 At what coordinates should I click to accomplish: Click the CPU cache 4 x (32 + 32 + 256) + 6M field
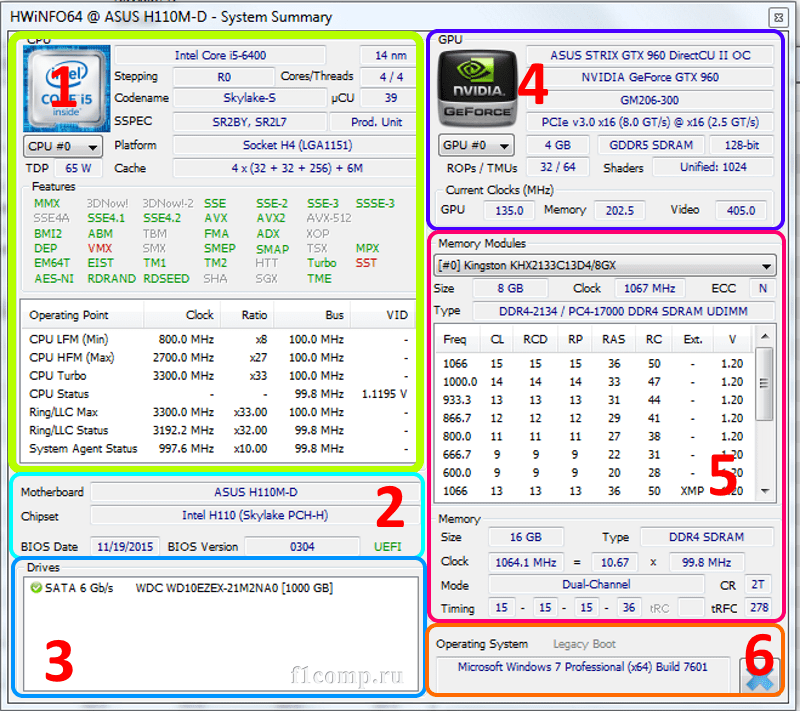pos(297,168)
